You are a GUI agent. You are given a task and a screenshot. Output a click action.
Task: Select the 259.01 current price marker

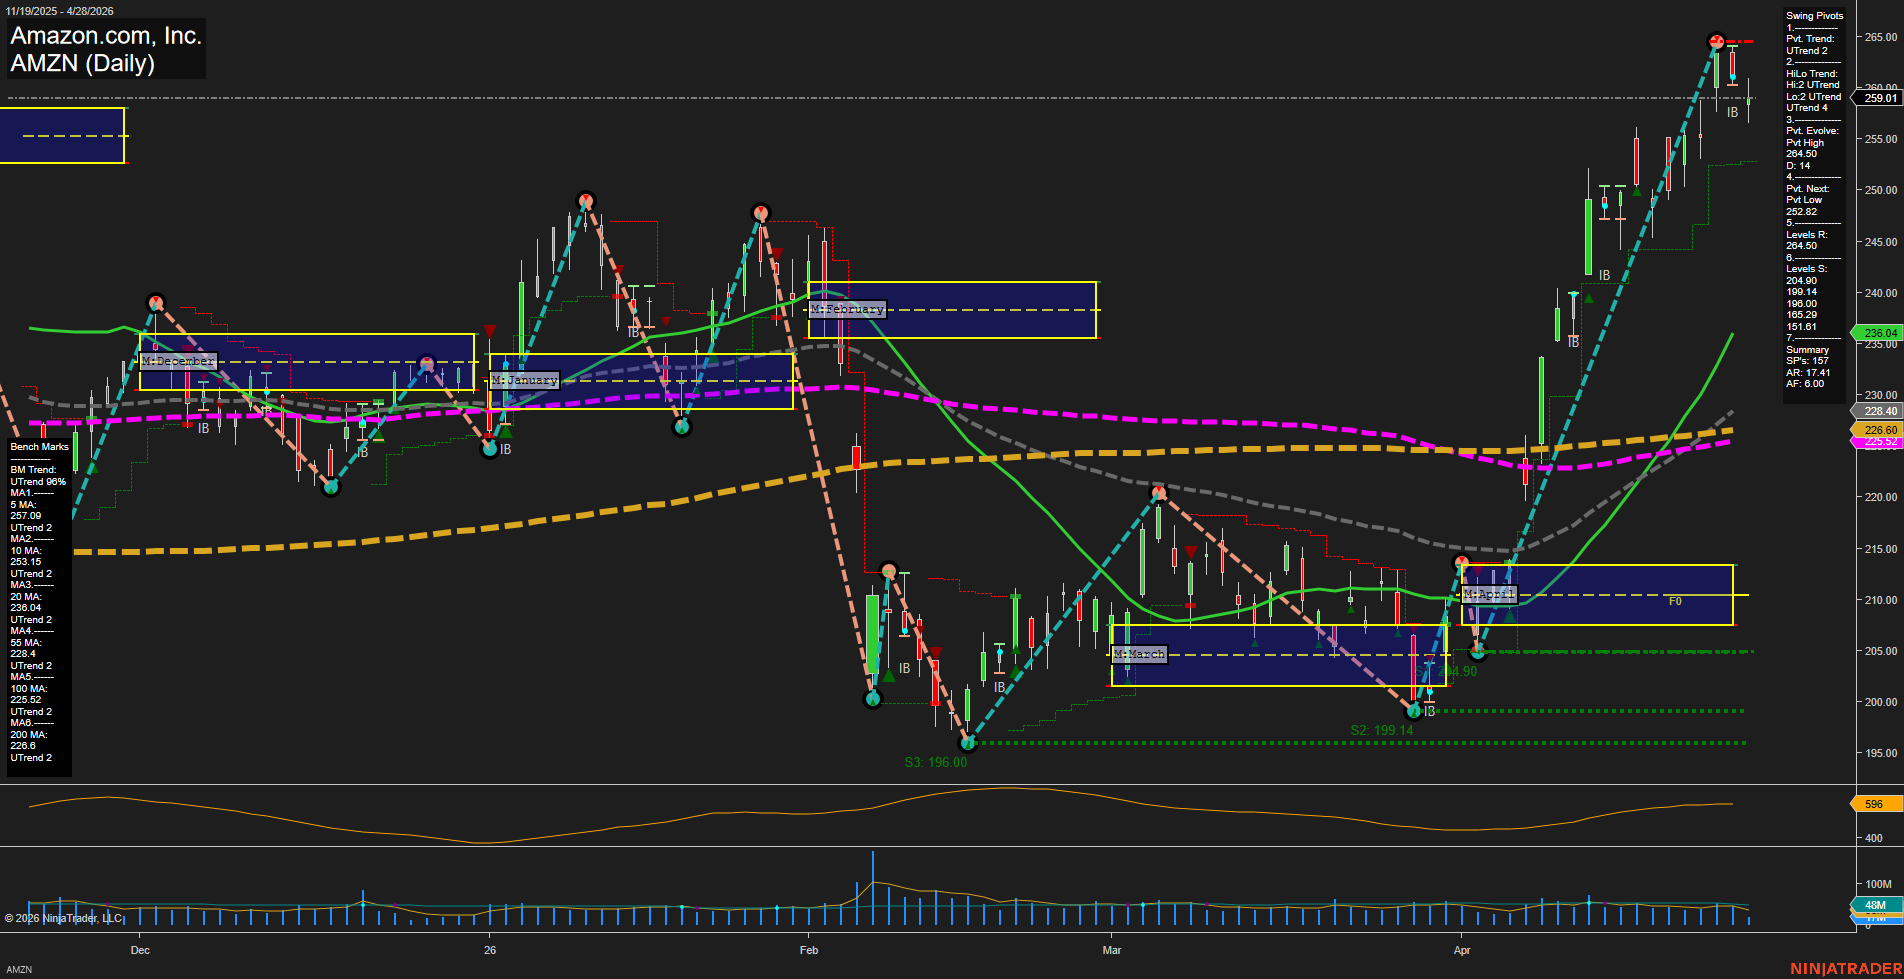point(1879,98)
